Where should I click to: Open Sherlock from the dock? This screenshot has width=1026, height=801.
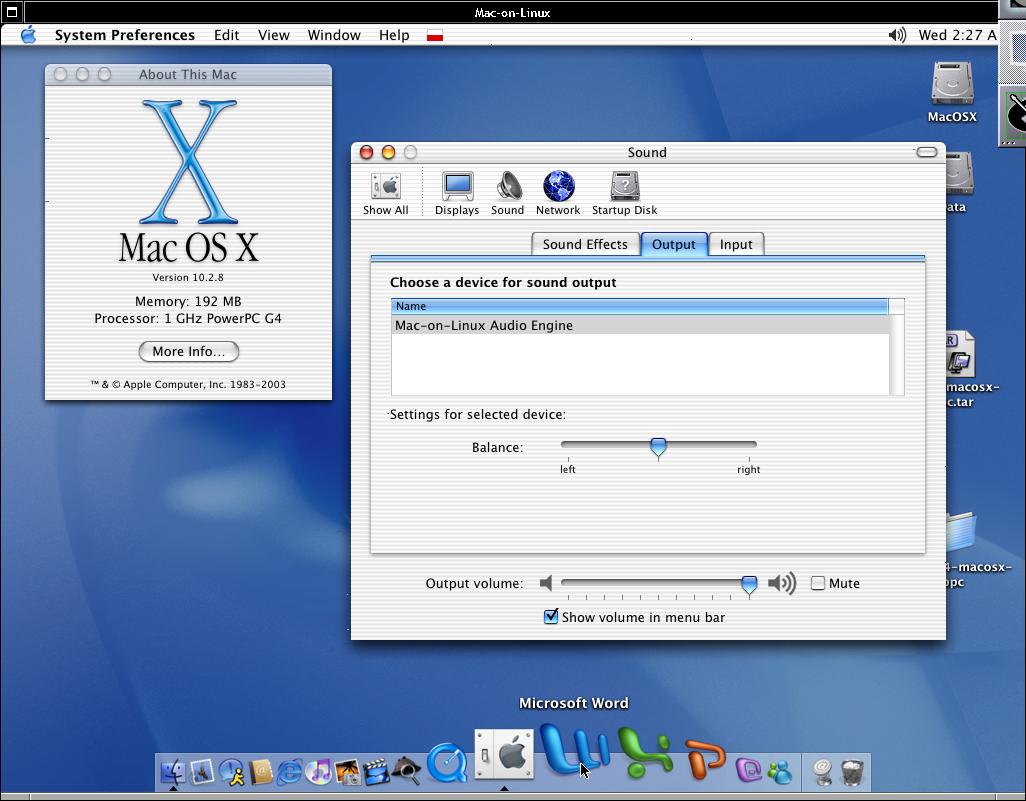pos(406,771)
